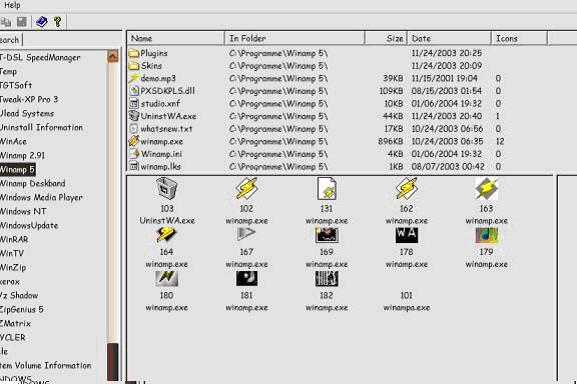This screenshot has width=577, height=384.
Task: Select the Winamp 2.91 folder
Action: click(x=22, y=155)
